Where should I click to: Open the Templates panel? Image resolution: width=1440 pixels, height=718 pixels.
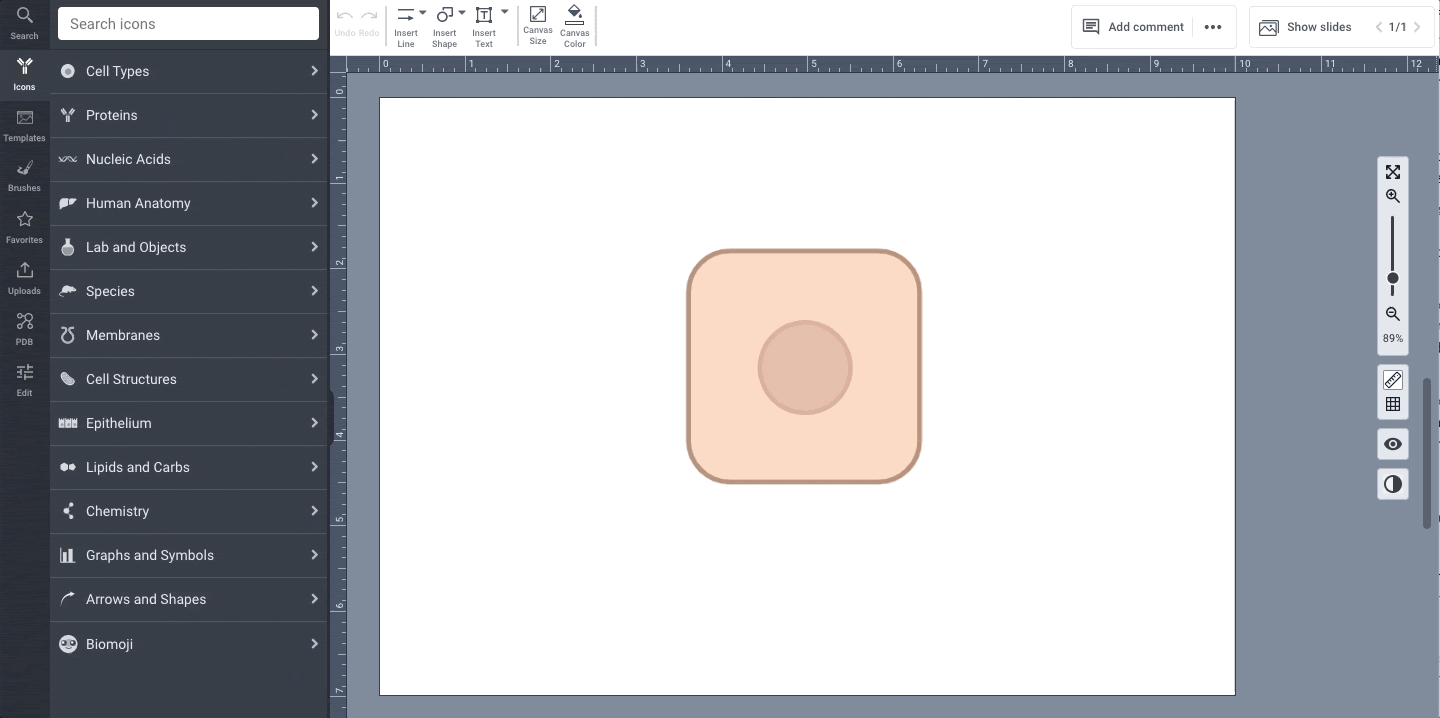(24, 123)
